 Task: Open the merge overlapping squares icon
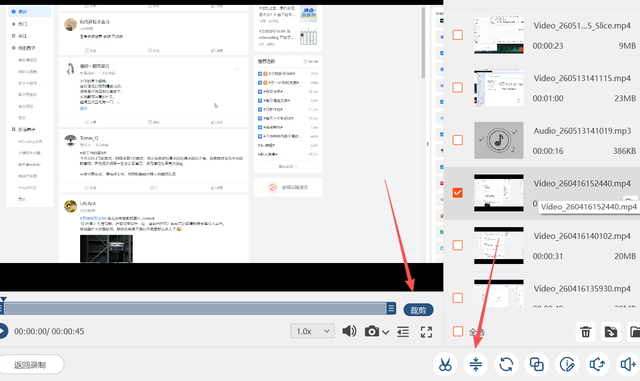click(x=536, y=364)
